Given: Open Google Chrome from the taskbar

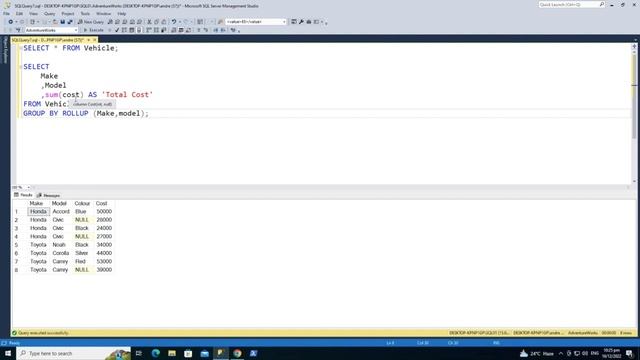Looking at the screenshot, I should point(237,353).
